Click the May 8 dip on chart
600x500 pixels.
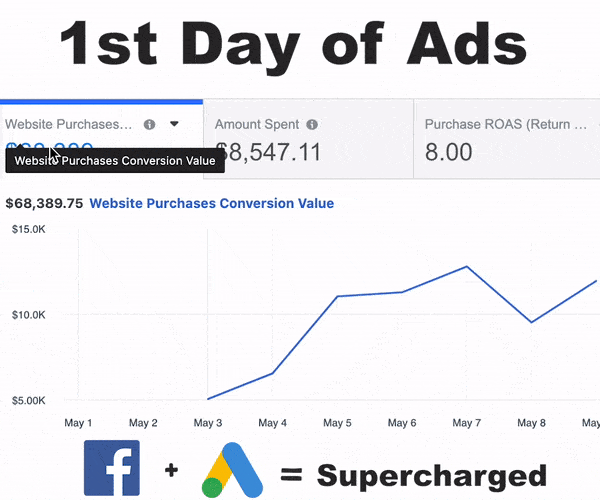click(531, 322)
